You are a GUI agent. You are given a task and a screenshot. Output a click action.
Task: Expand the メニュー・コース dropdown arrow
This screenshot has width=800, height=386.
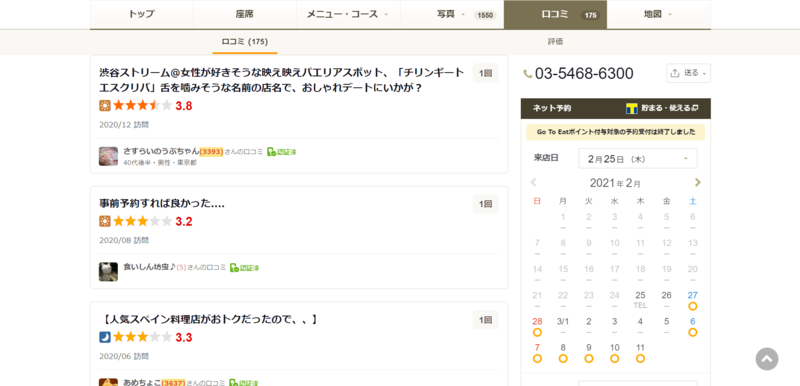[x=386, y=15]
